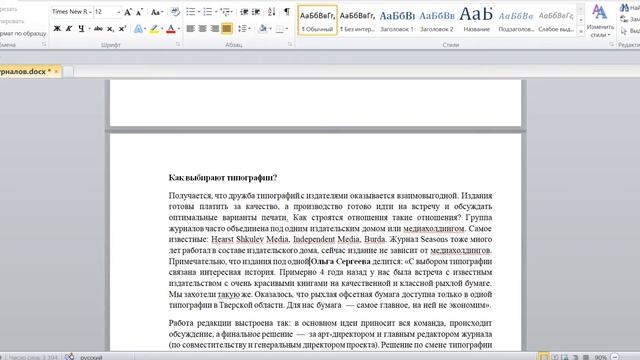
Task: Click the borders icon
Action: (279, 29)
